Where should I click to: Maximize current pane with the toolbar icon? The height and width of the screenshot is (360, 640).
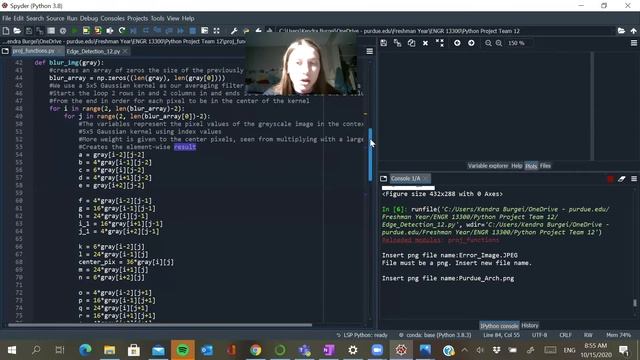(x=216, y=31)
